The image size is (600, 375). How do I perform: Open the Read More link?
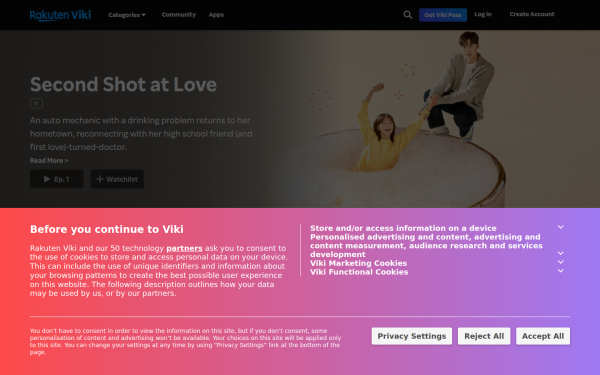[49, 160]
